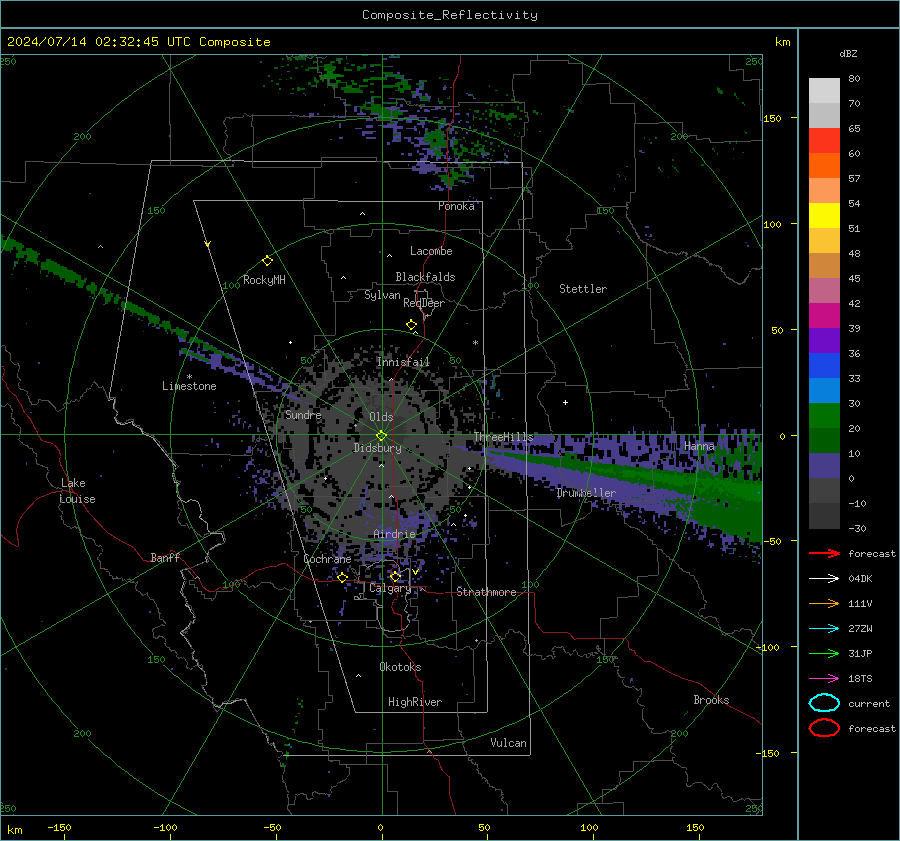This screenshot has height=841, width=900.
Task: Click the Sylvan town label
Action: [x=382, y=295]
